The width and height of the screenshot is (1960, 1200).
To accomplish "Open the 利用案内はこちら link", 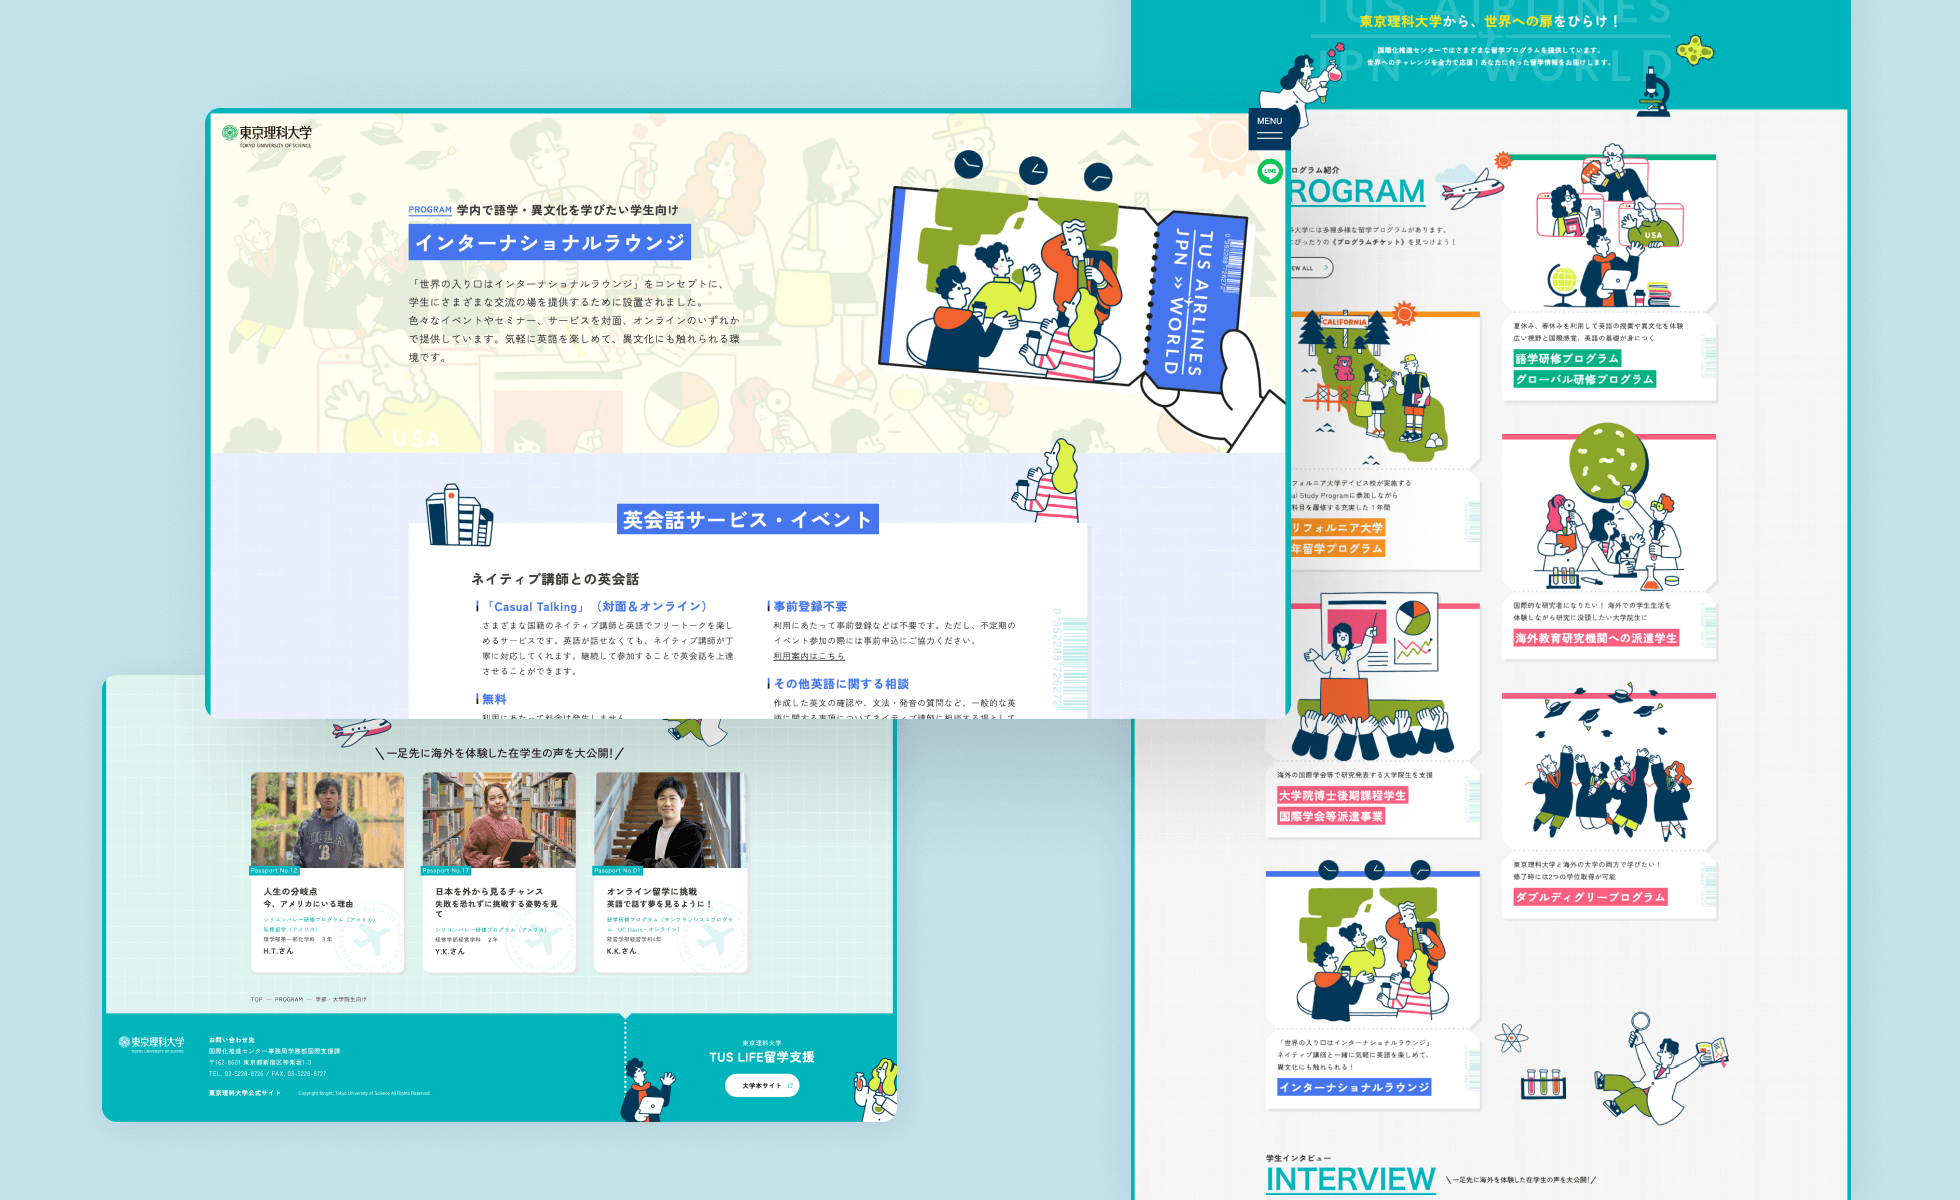I will pos(808,657).
